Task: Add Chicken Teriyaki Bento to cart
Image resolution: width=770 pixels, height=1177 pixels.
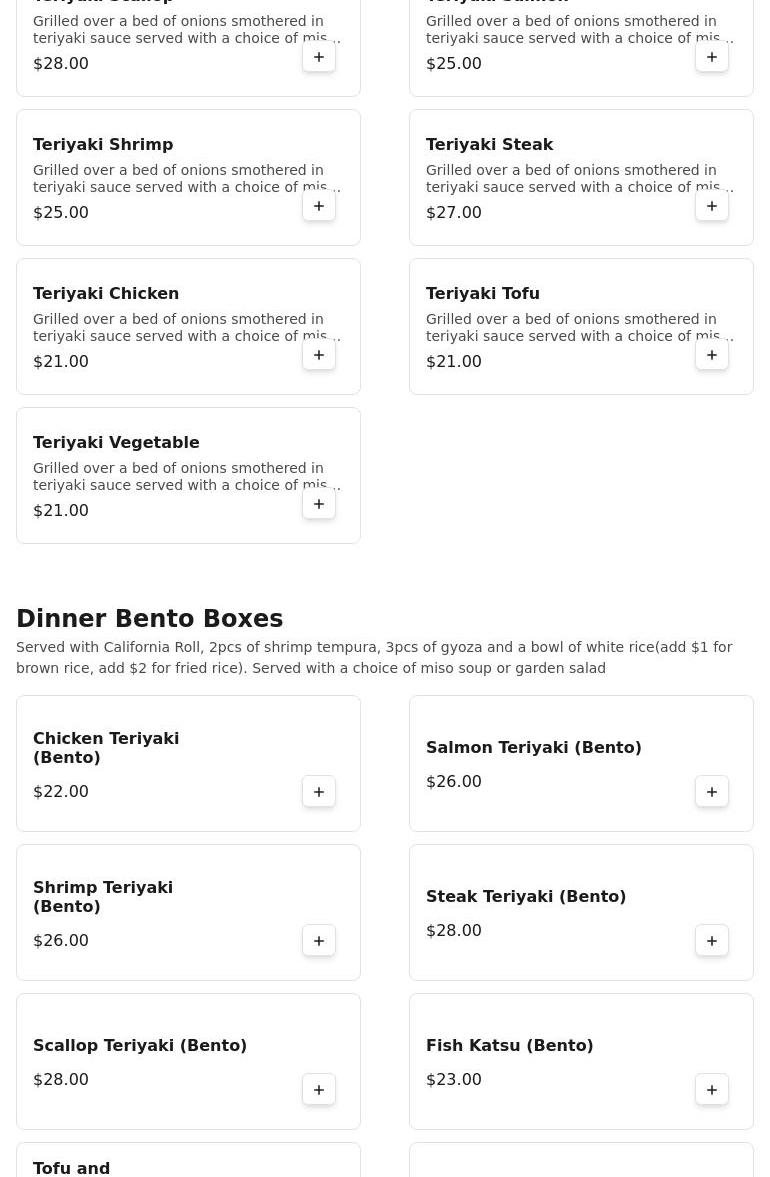Action: (x=319, y=792)
